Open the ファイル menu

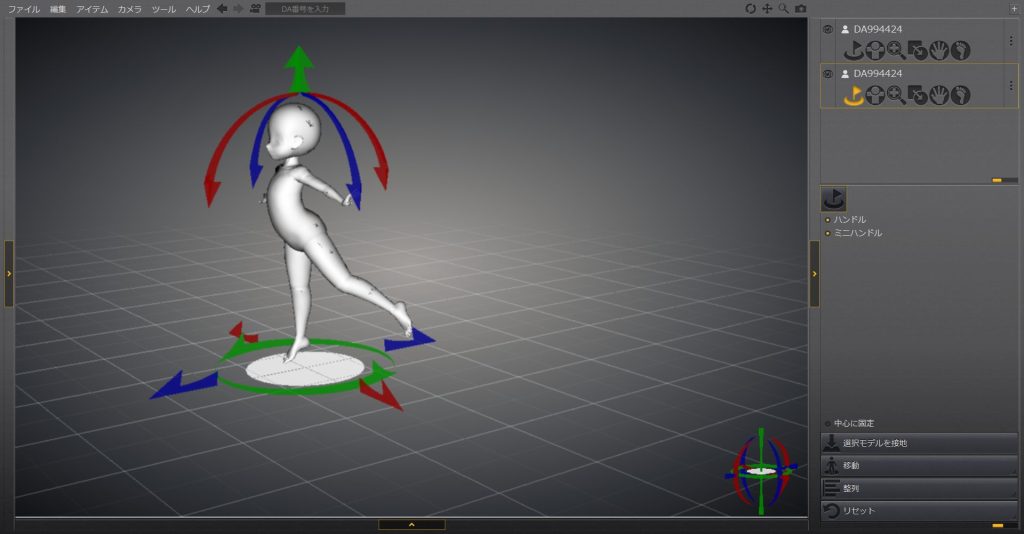24,9
